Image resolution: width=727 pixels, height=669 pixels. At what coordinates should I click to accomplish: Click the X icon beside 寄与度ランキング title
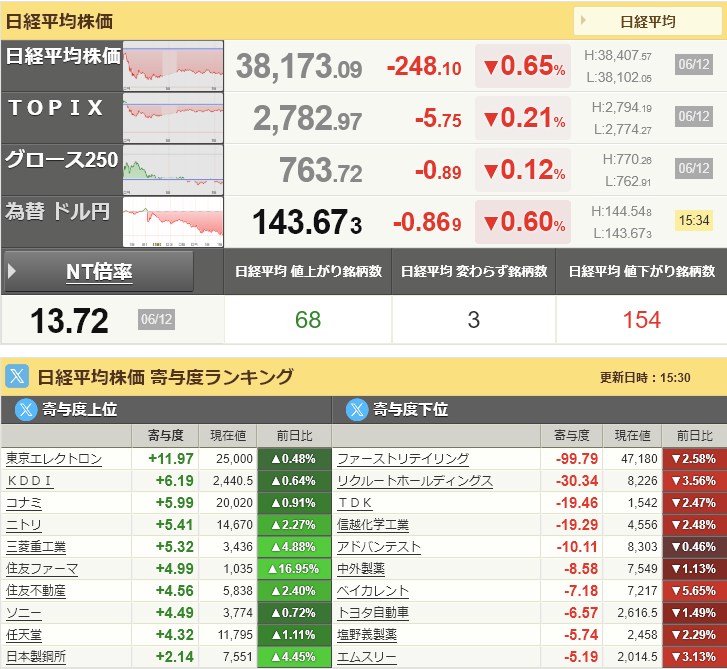[17, 376]
